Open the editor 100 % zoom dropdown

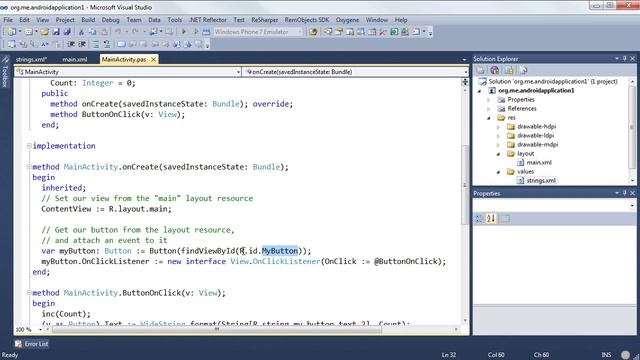[40, 329]
